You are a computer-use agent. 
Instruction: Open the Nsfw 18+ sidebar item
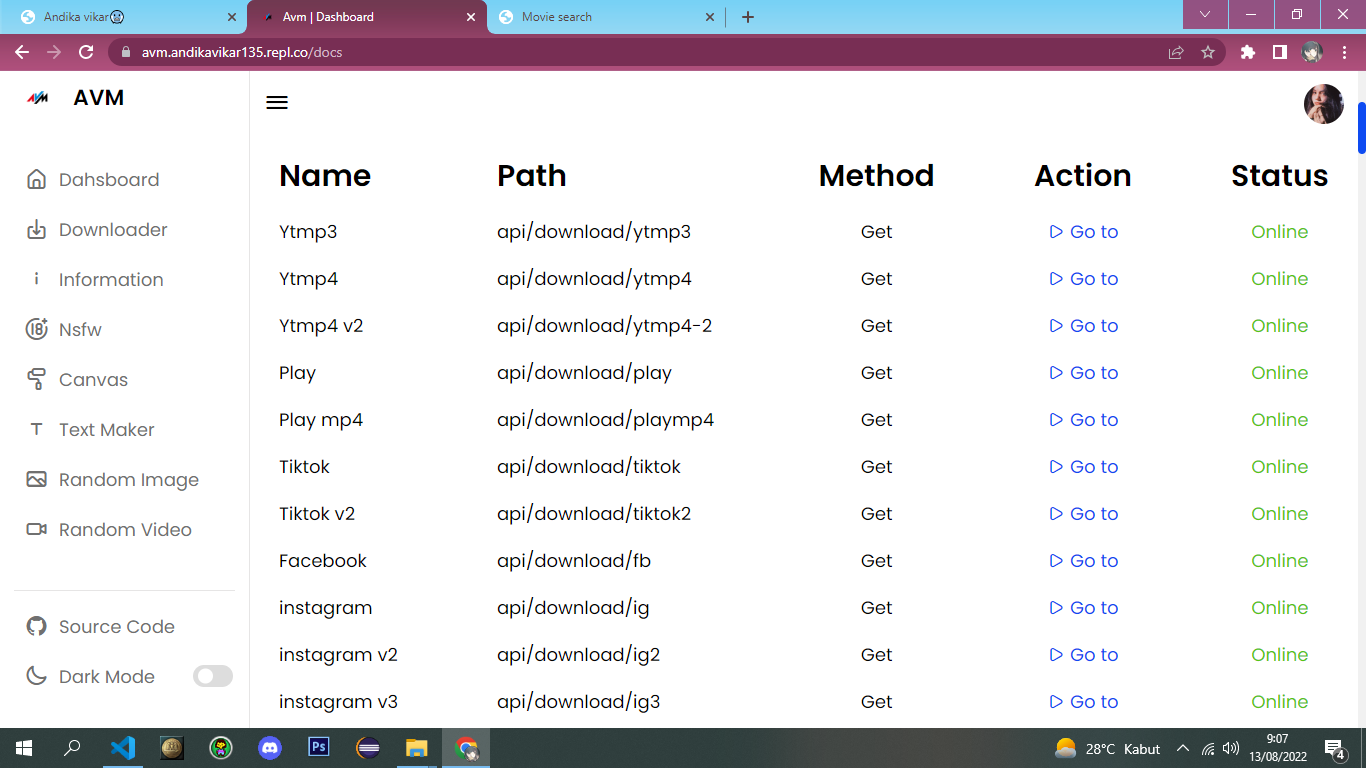click(x=79, y=330)
